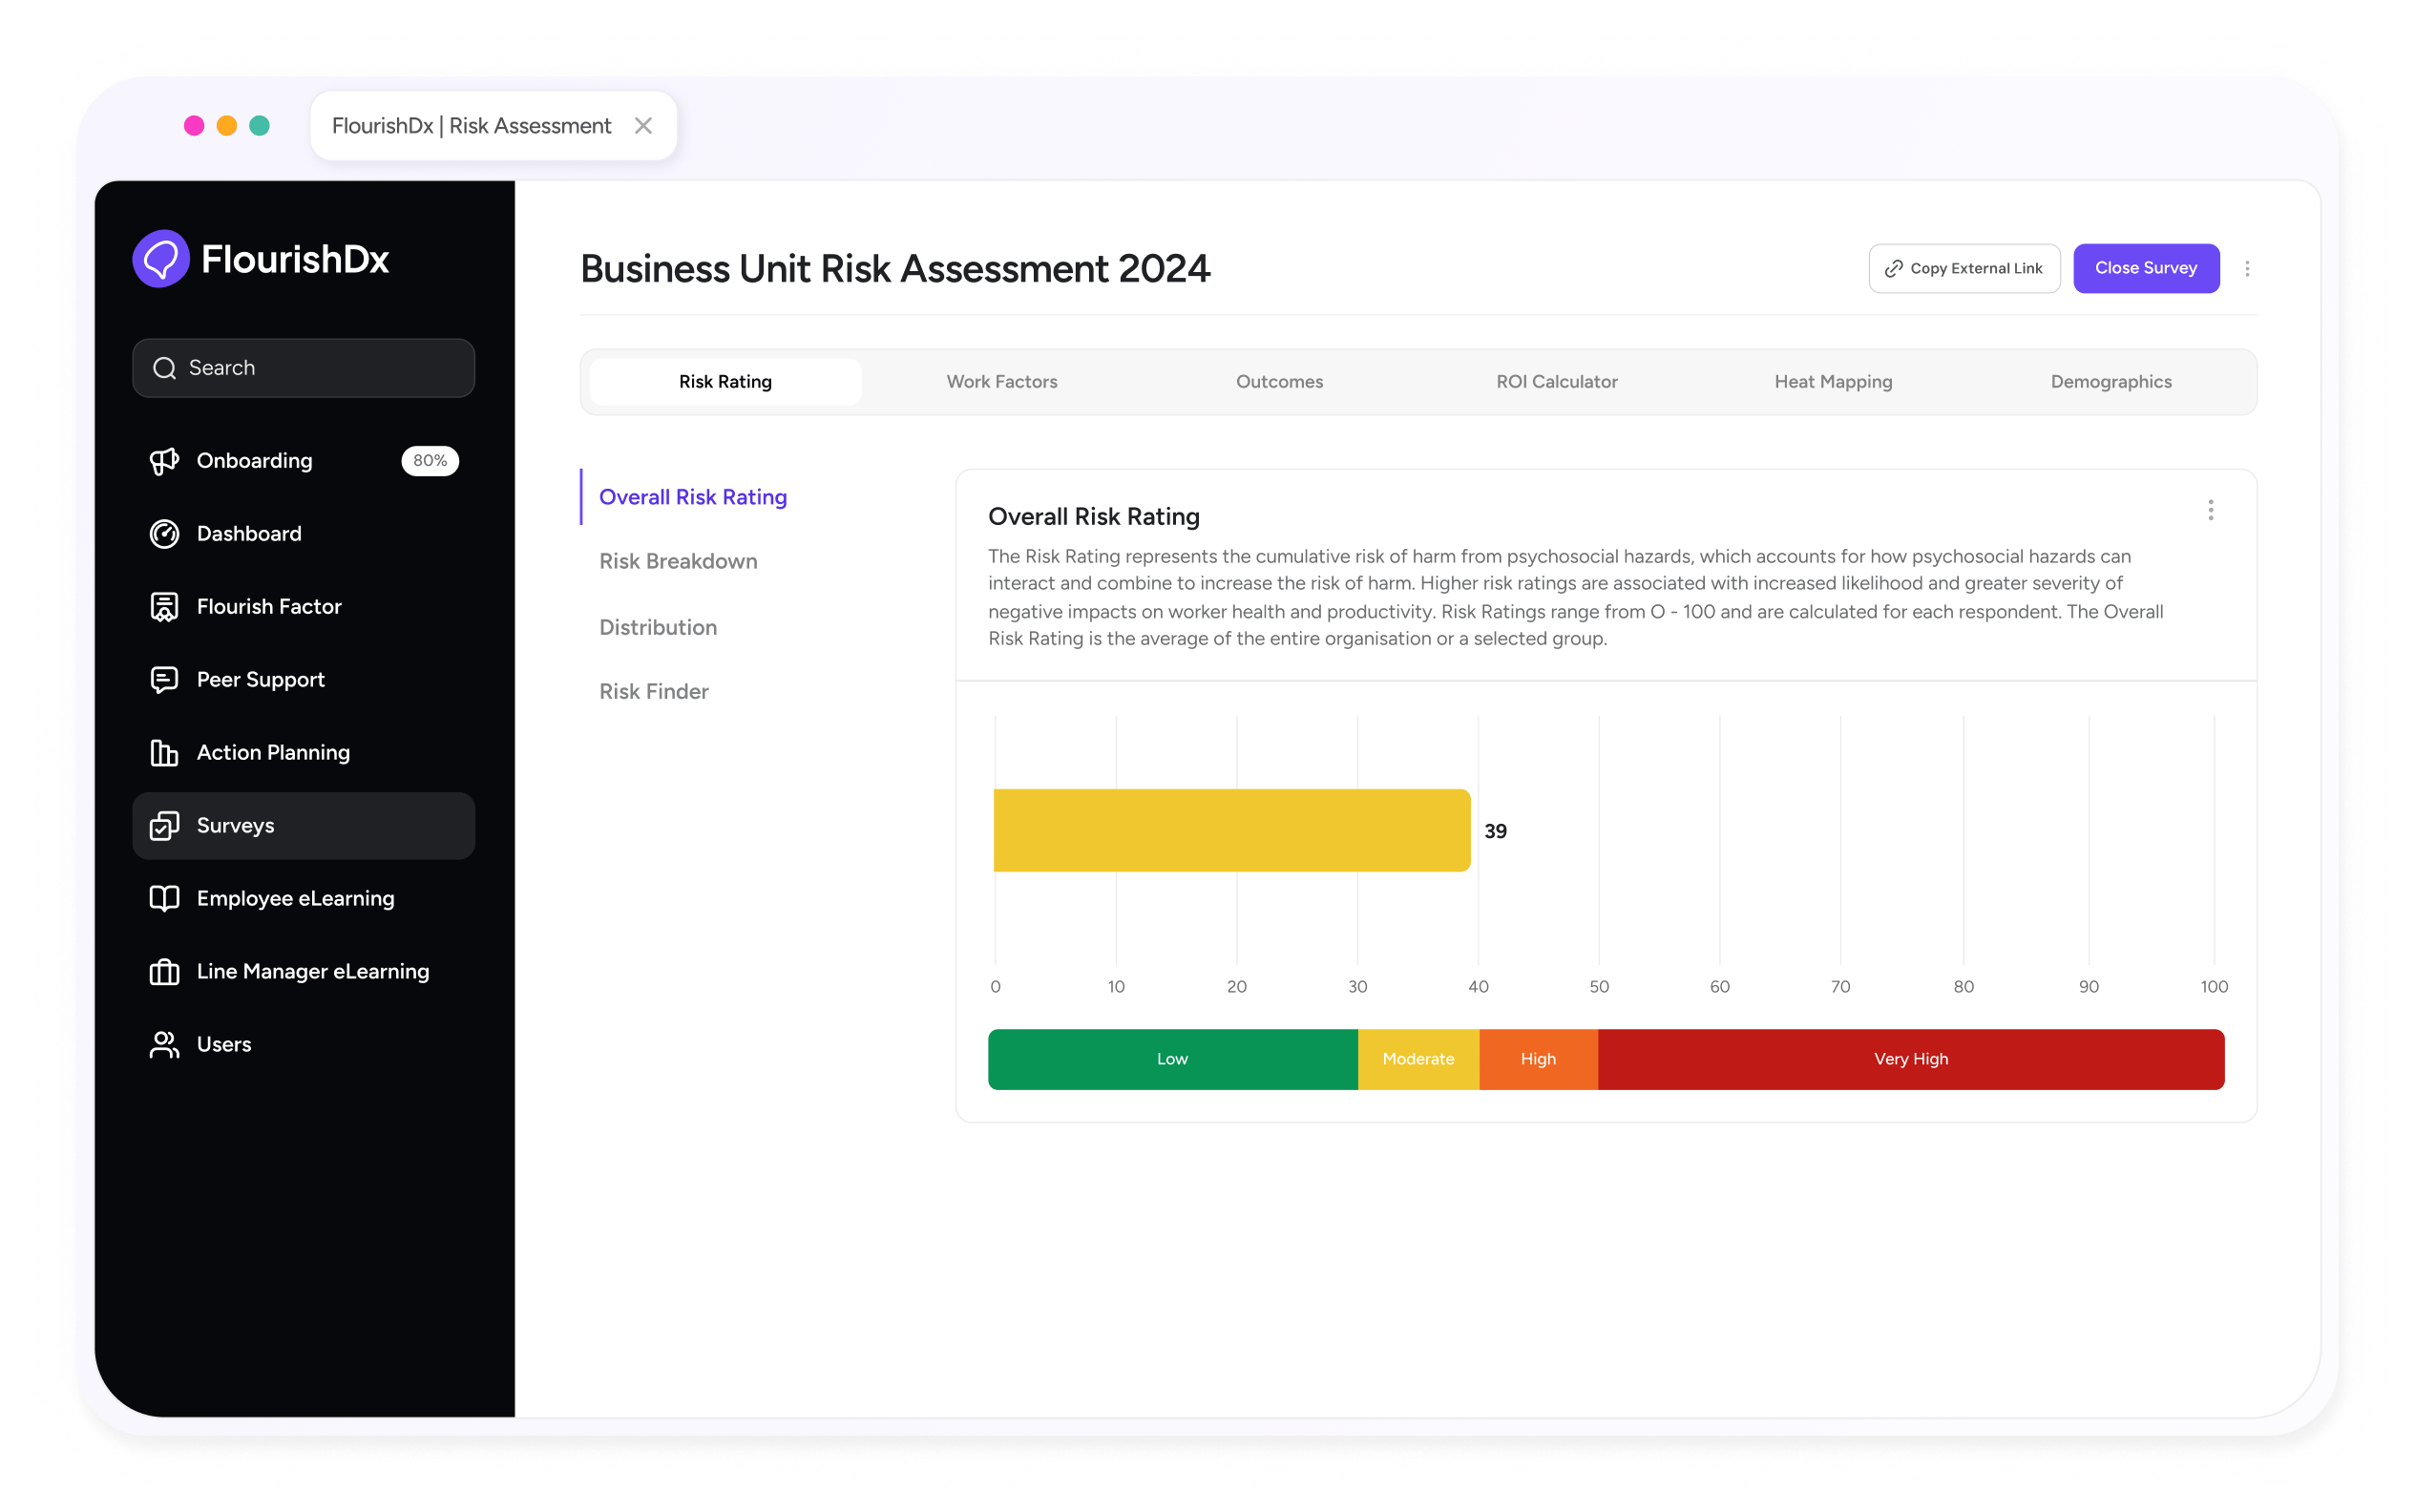
Task: Open the Outcomes tab
Action: (x=1279, y=382)
